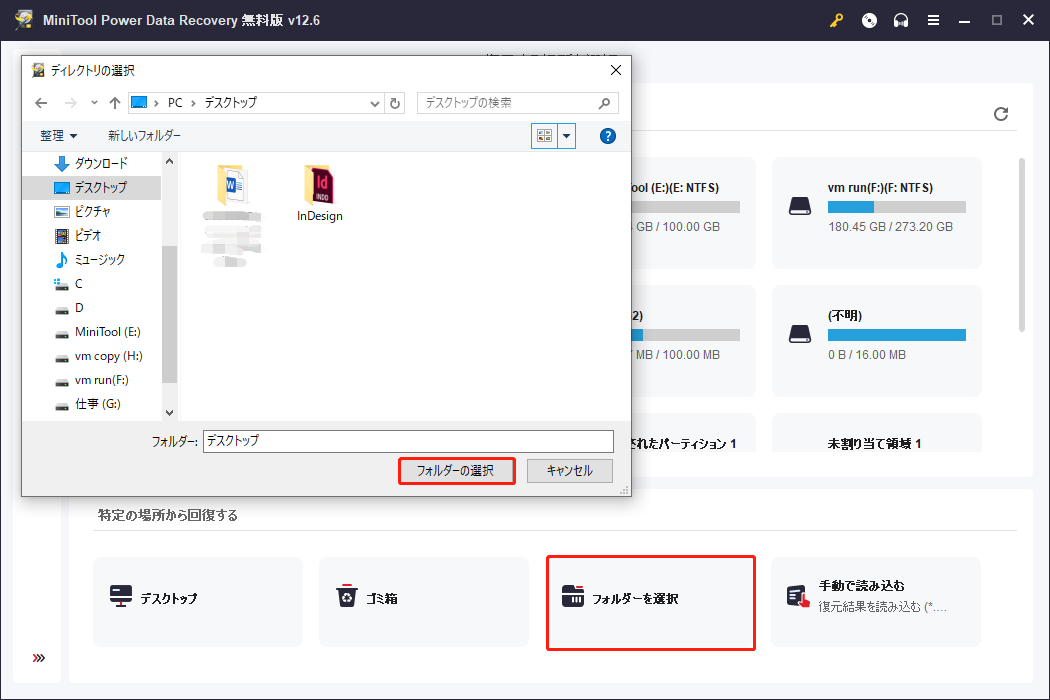
Task: Open the hamburger menu in title bar
Action: tap(933, 21)
